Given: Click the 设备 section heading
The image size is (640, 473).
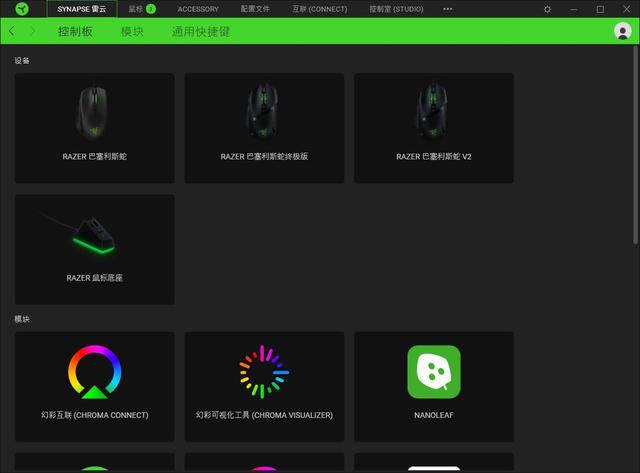Looking at the screenshot, I should pyautogui.click(x=22, y=61).
